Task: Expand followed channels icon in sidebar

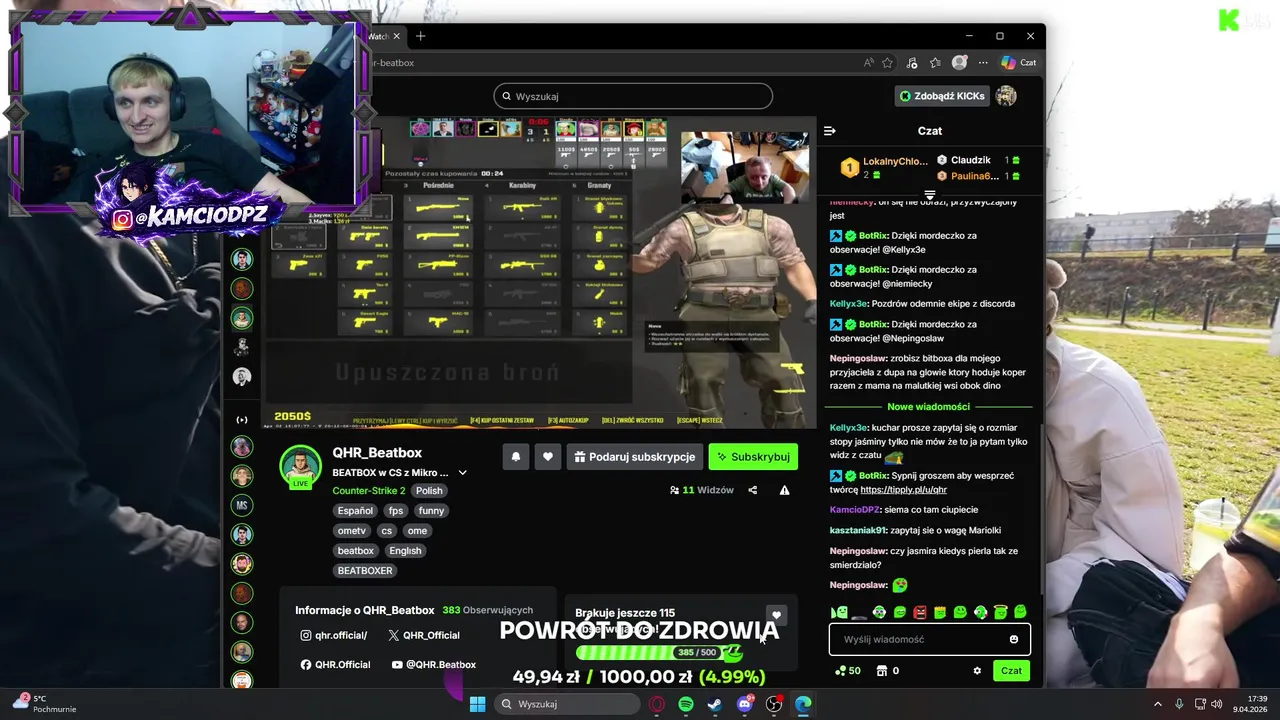Action: click(242, 420)
